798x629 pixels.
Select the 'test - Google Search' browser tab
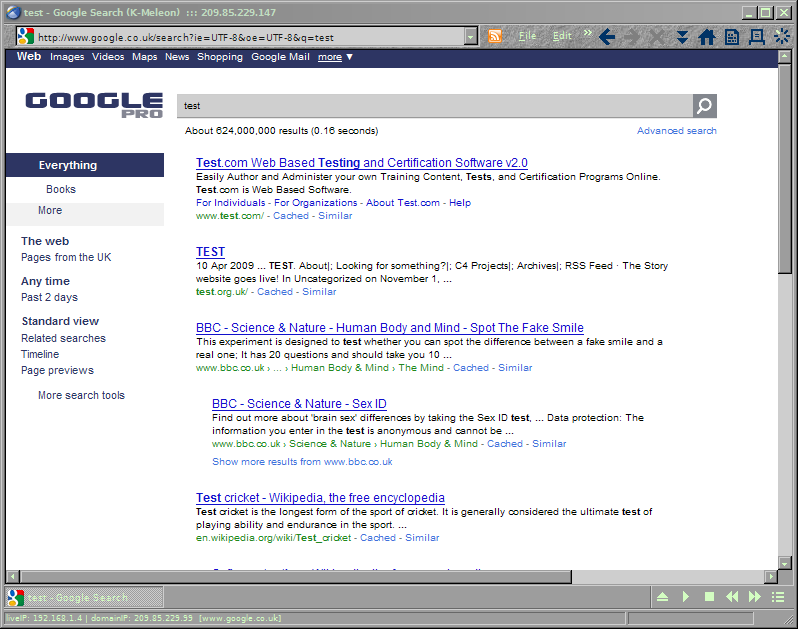tap(84, 597)
